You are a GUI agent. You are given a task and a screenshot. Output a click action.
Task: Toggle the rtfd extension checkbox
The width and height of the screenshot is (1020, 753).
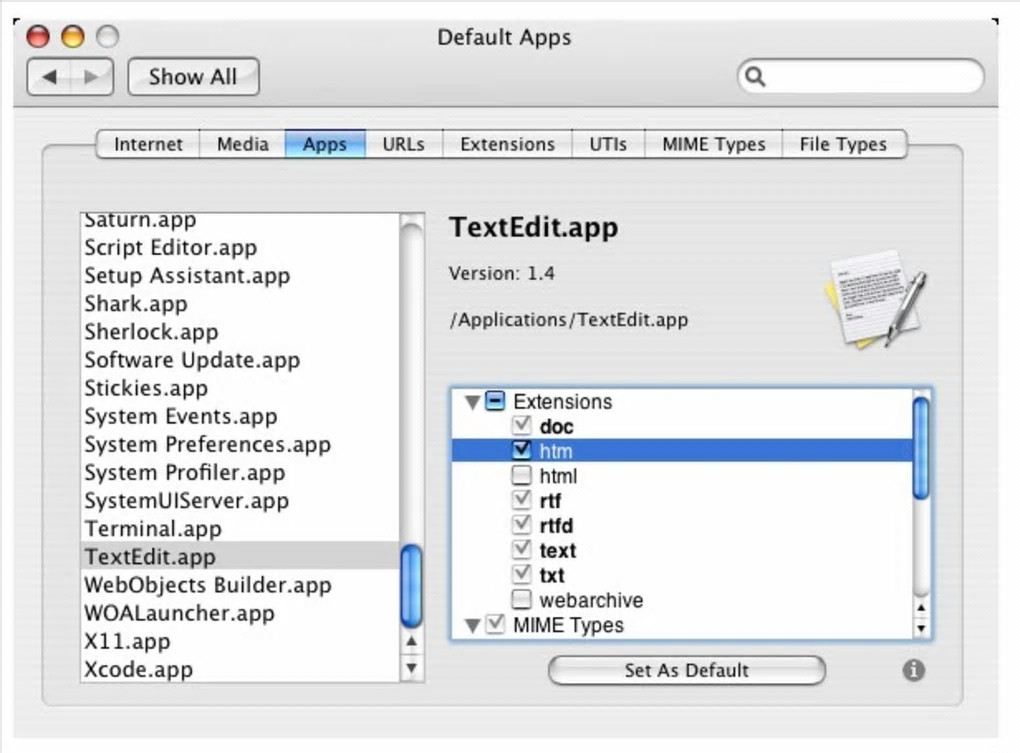coord(522,524)
